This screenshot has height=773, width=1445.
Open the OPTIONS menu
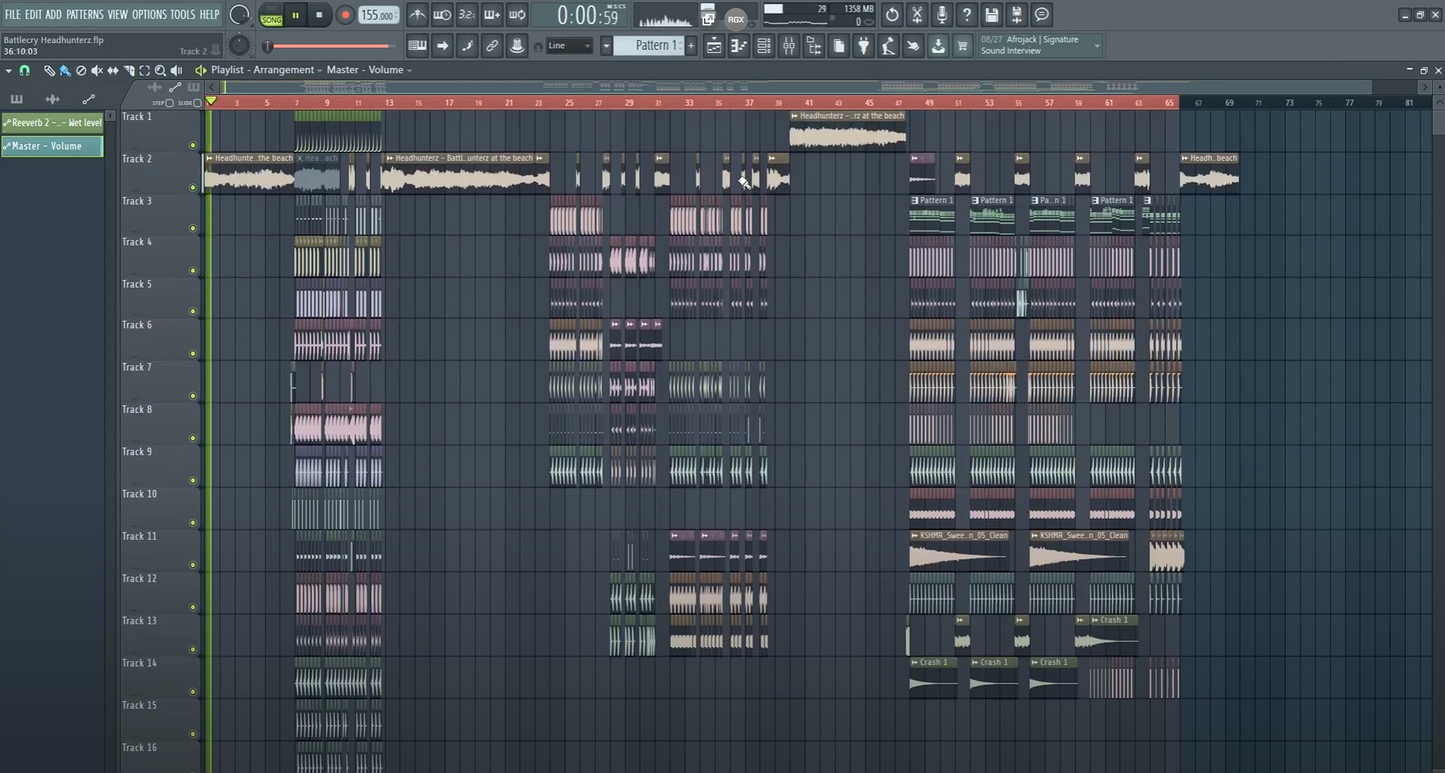pos(149,14)
